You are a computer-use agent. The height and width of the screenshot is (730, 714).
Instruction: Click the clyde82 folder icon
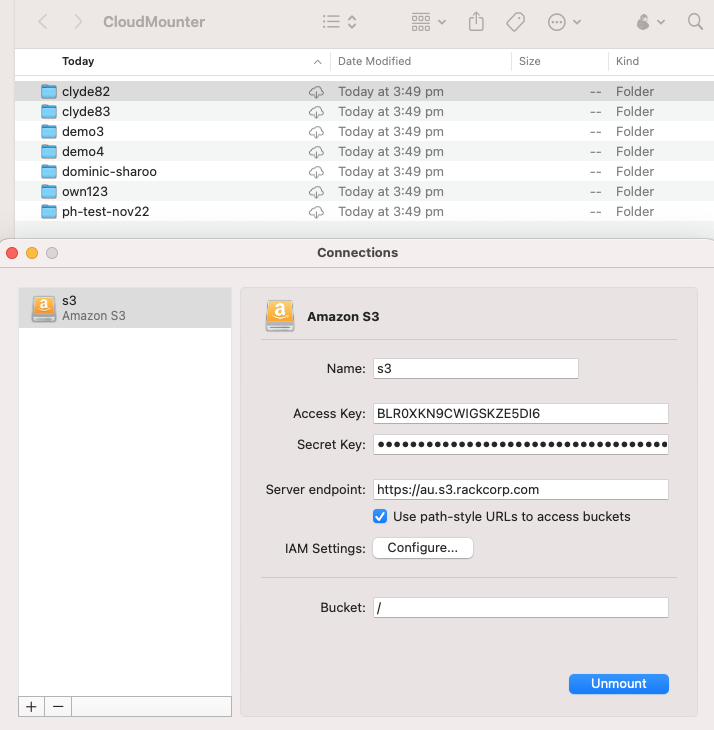pos(49,91)
